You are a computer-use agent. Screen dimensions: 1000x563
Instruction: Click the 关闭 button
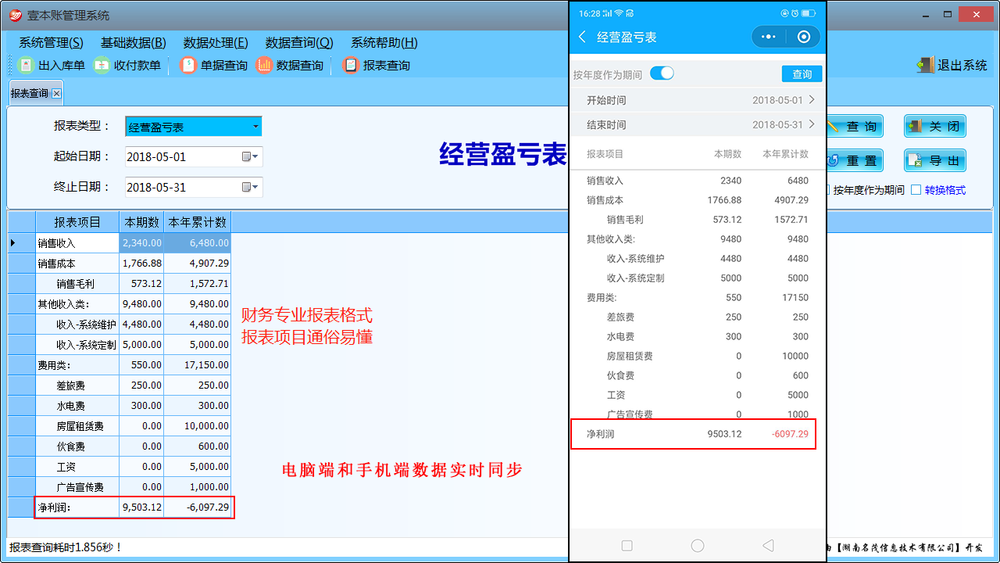[x=935, y=126]
